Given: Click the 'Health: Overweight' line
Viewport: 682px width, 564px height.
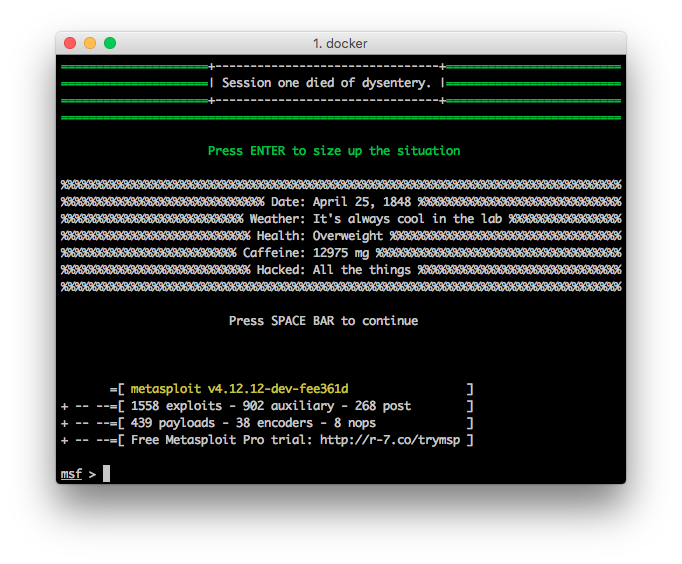Looking at the screenshot, I should coord(320,236).
